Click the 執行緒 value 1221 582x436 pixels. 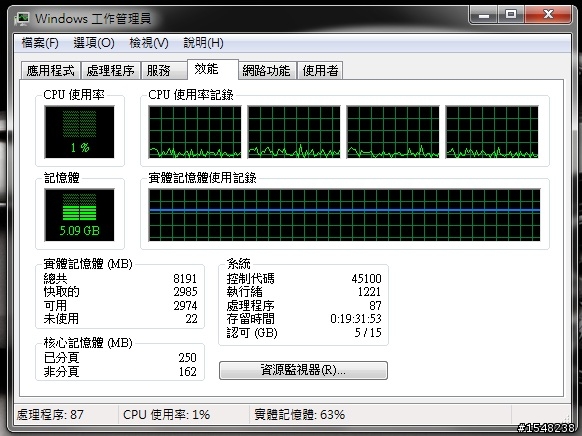[x=369, y=292]
